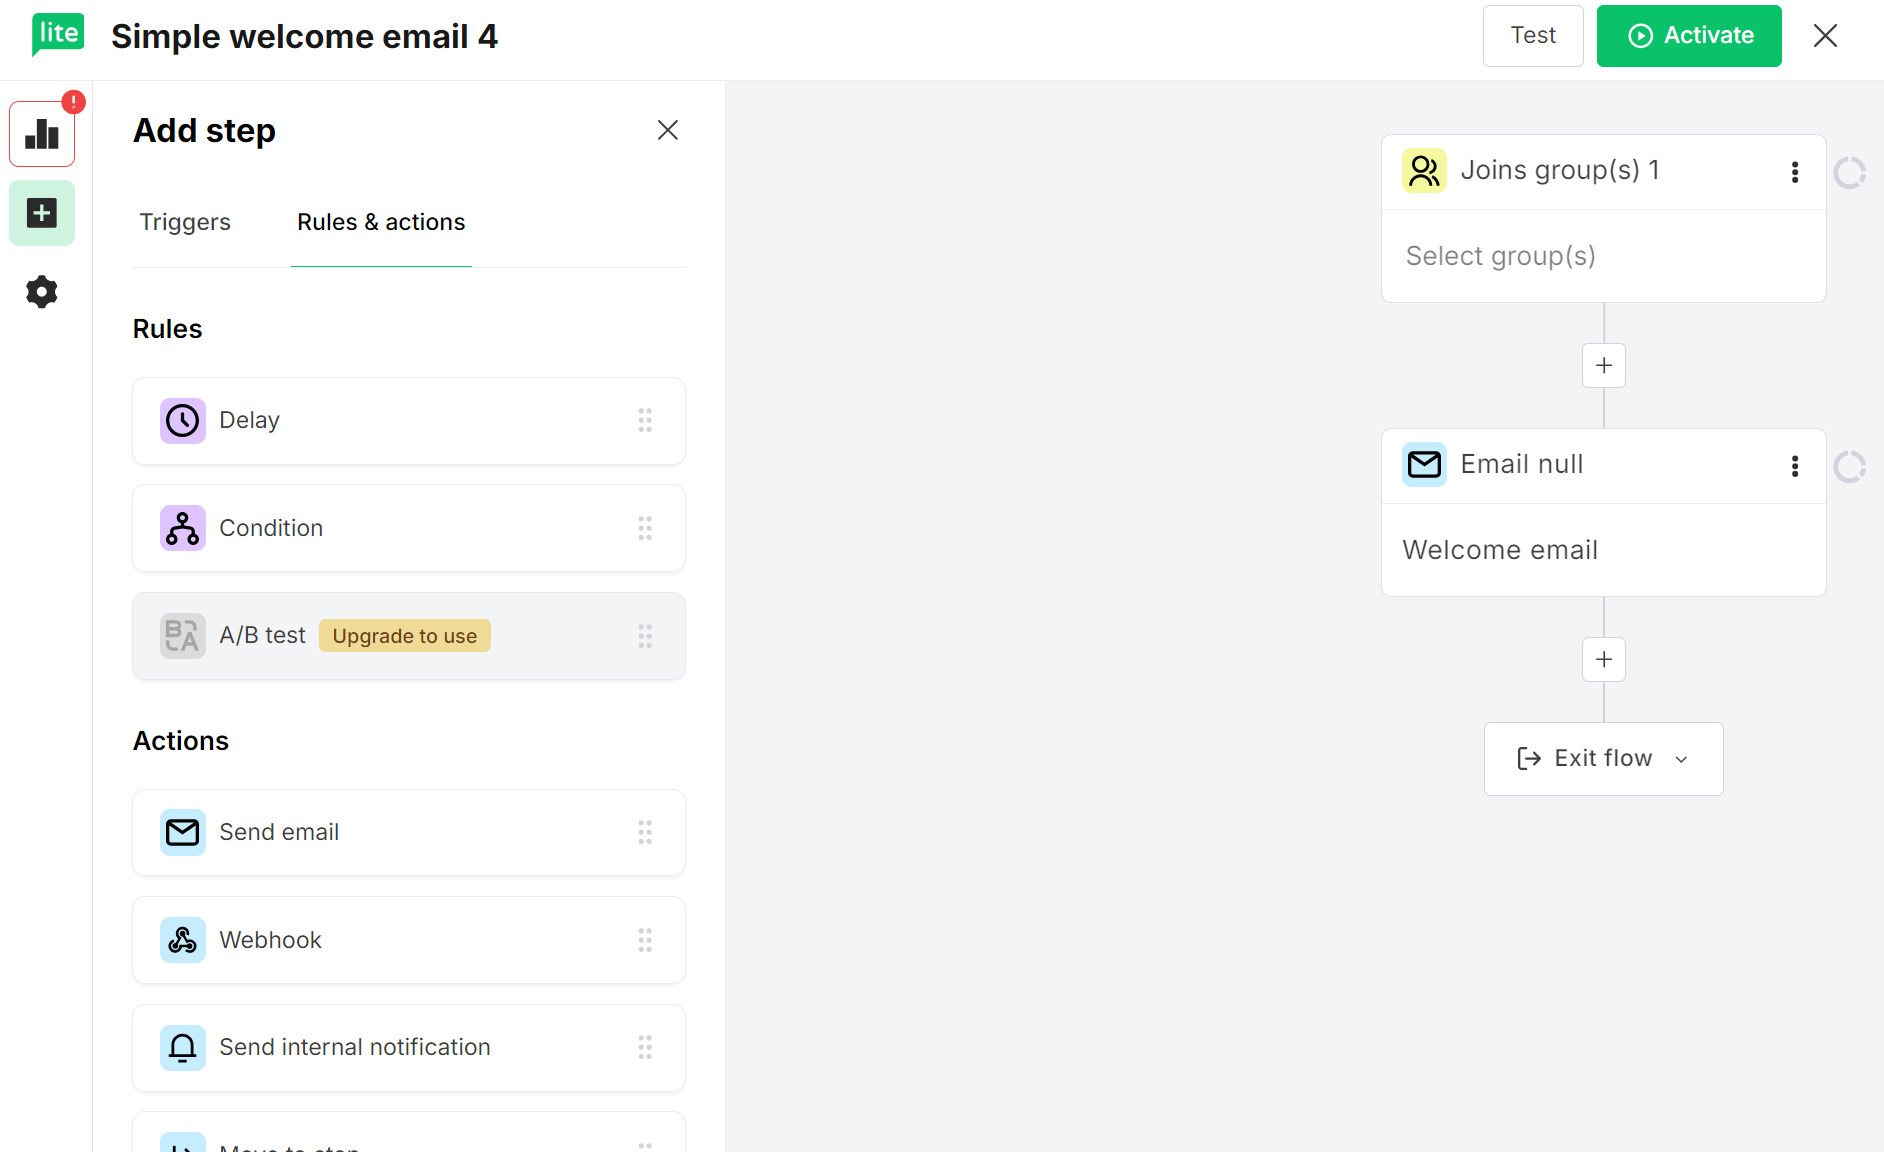Click the MailerLite lite logo
Viewport: 1884px width, 1152px height.
tap(57, 33)
